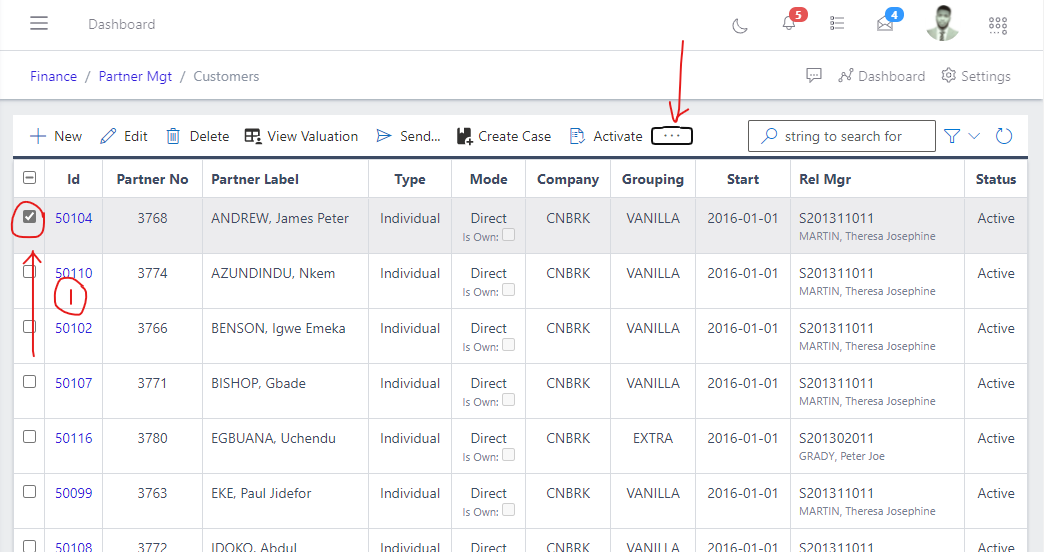Open customer Id 50102 link

click(x=73, y=328)
